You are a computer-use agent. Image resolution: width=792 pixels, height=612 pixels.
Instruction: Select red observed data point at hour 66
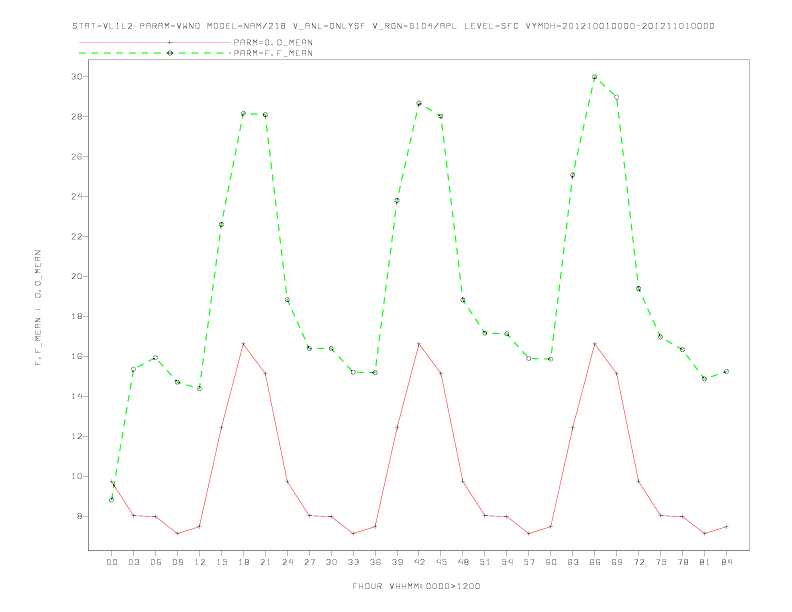(x=595, y=344)
